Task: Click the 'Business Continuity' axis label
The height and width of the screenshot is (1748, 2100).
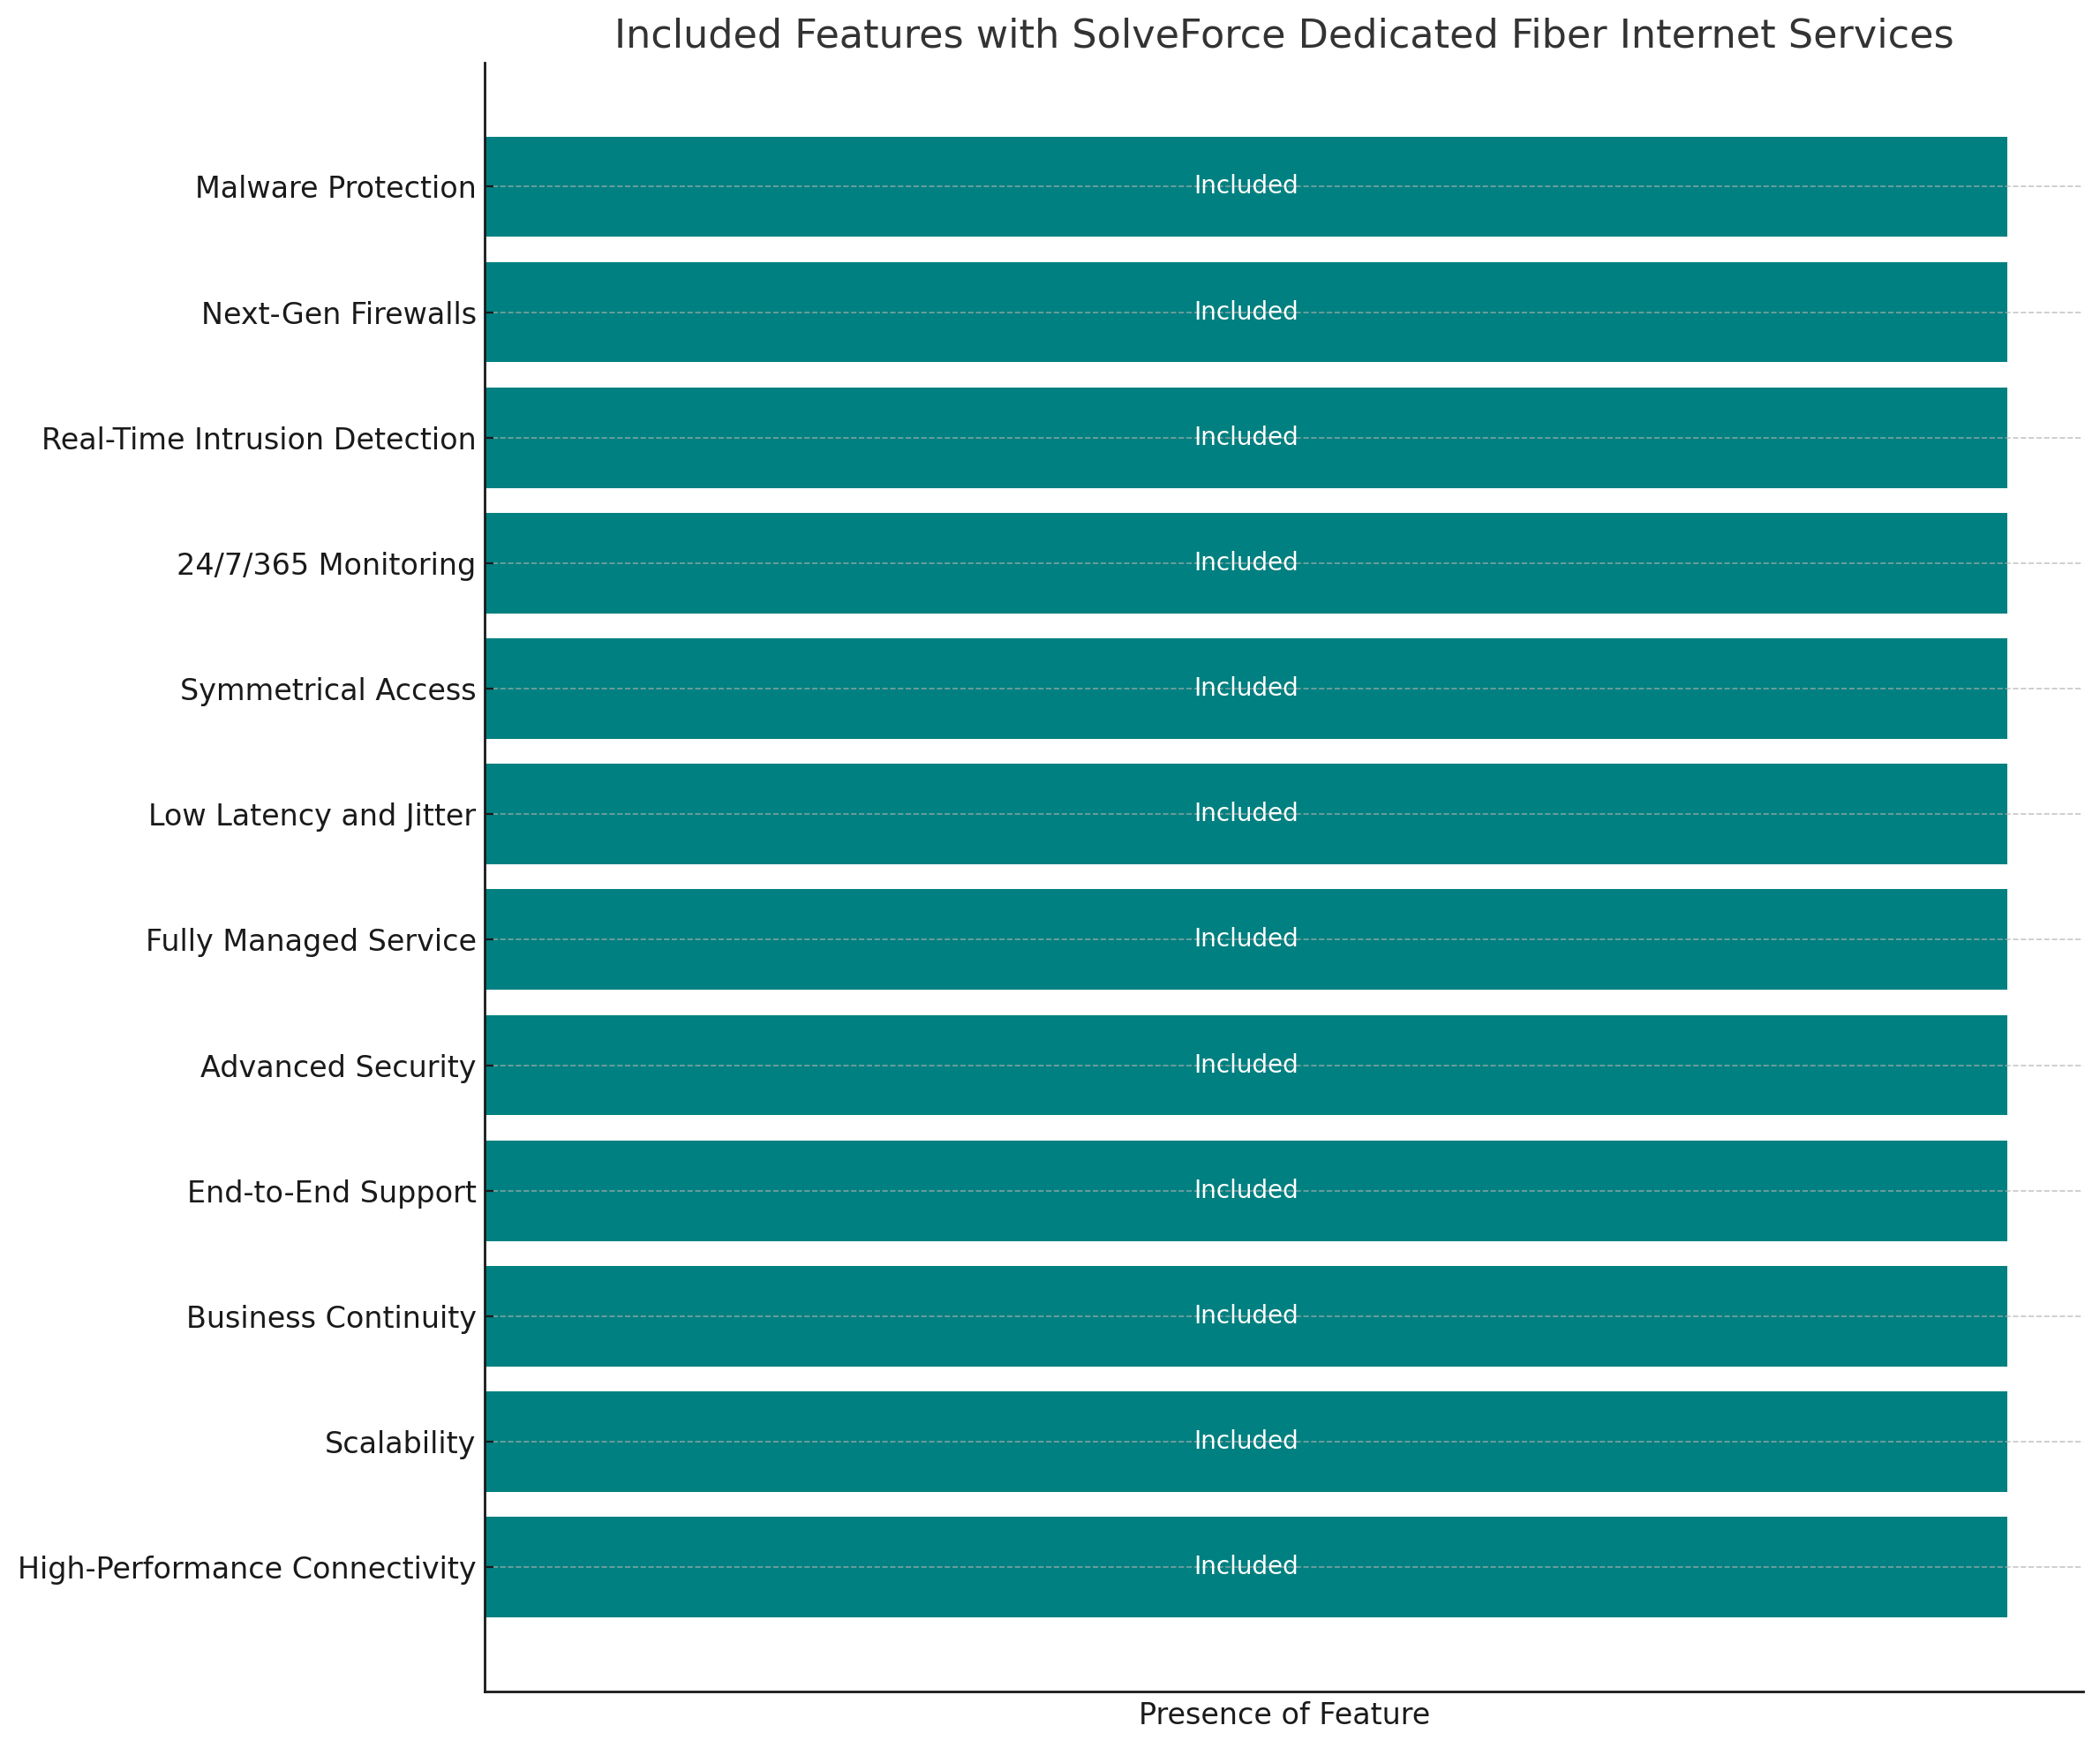Action: click(x=330, y=1317)
